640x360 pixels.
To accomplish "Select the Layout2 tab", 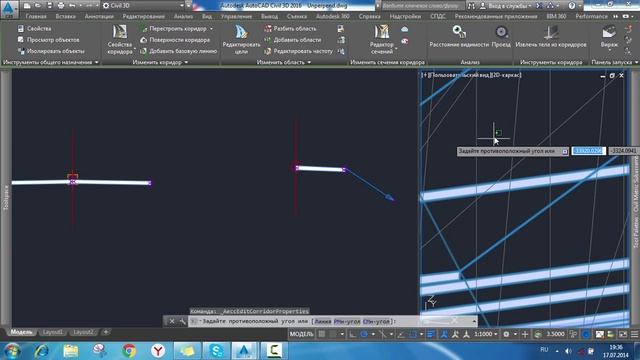I will point(83,332).
